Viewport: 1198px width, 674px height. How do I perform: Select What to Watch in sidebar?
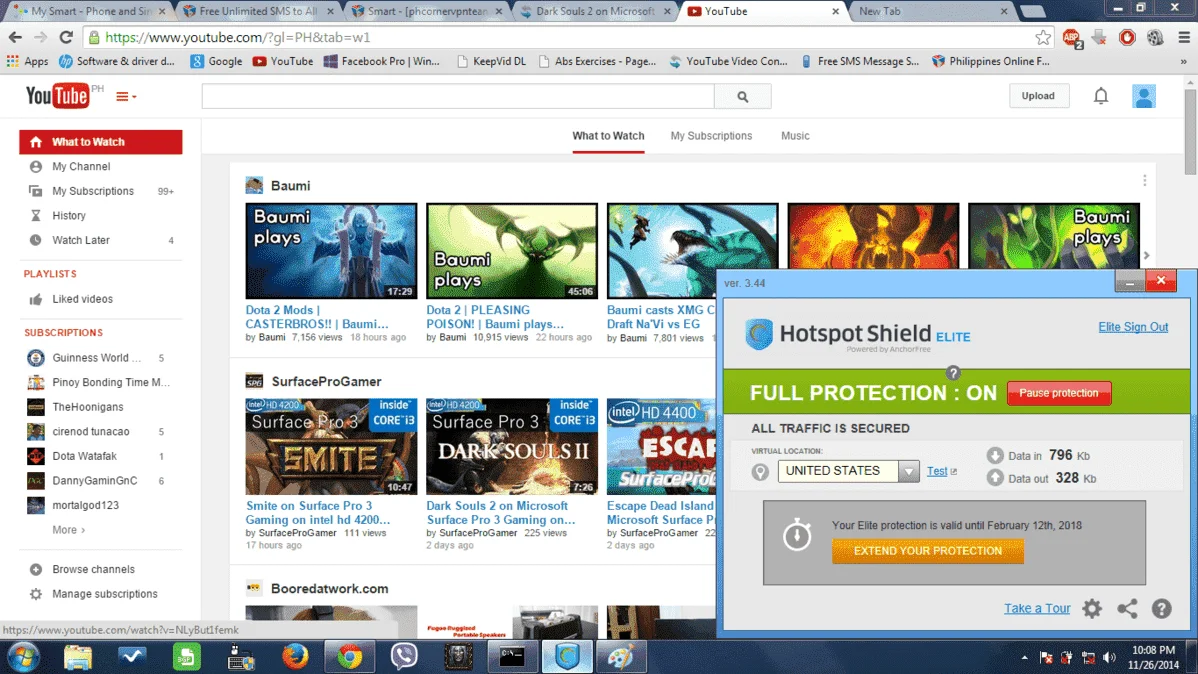click(x=101, y=142)
